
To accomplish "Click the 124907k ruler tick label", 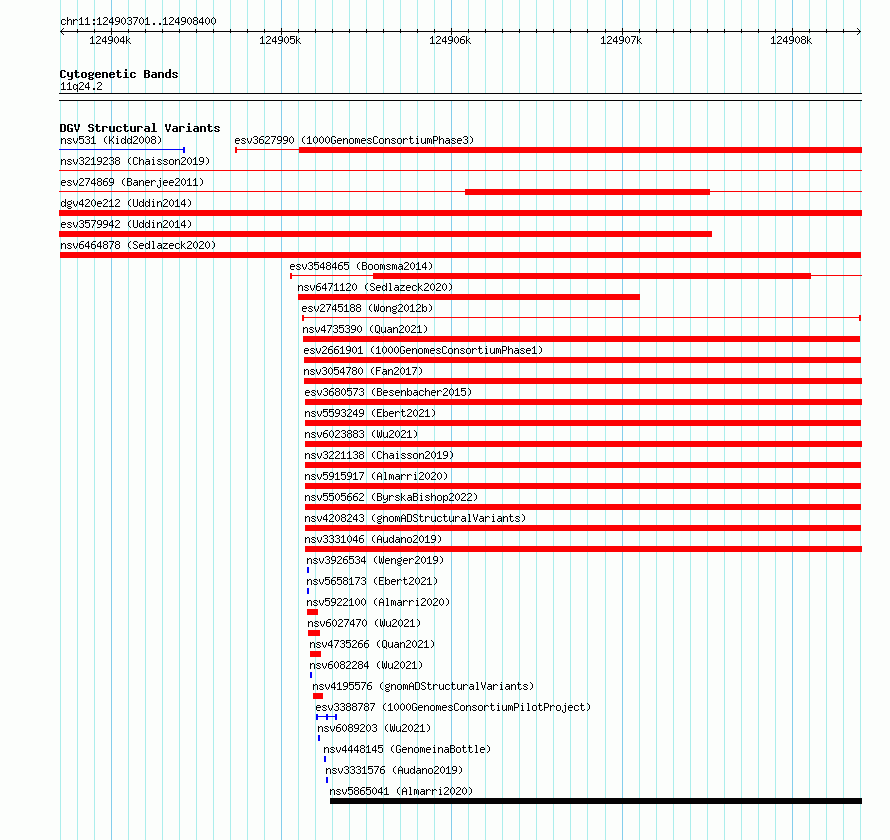I will [x=621, y=40].
